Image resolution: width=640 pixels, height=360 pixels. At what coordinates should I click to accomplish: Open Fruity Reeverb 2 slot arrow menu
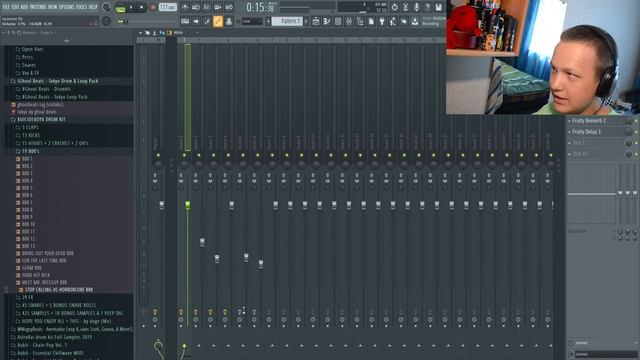[x=569, y=121]
